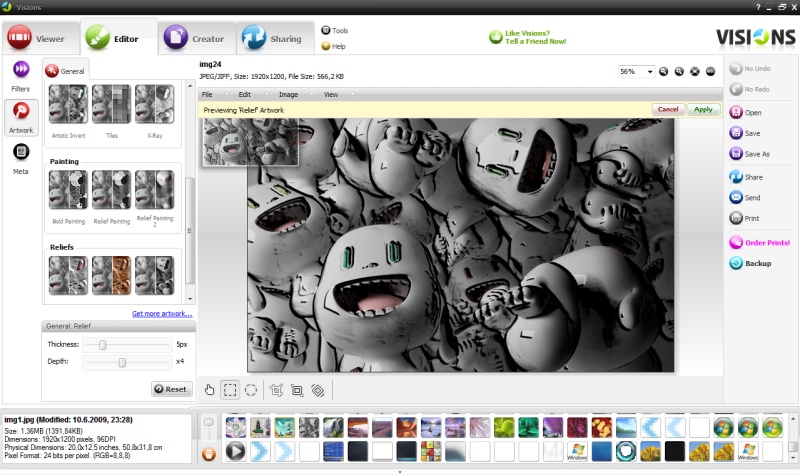The height and width of the screenshot is (475, 800).
Task: Open the Creator tab
Action: pyautogui.click(x=197, y=37)
